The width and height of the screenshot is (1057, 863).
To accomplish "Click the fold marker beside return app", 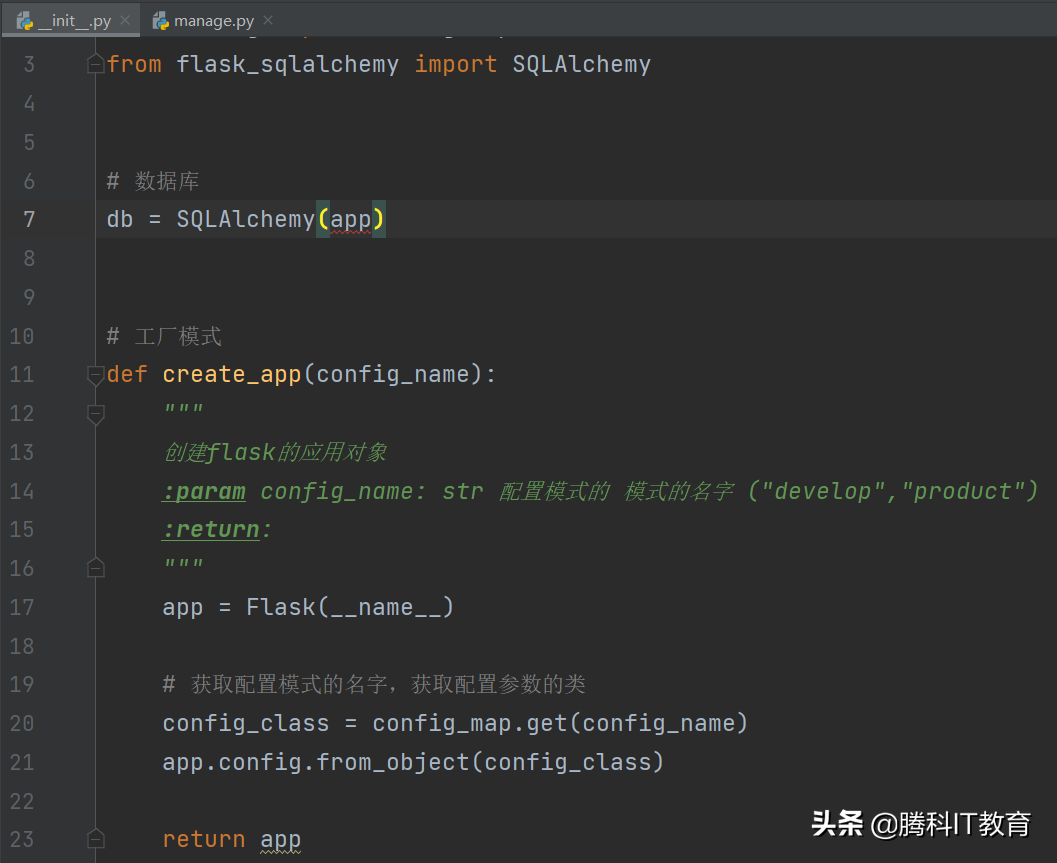I will 95,838.
